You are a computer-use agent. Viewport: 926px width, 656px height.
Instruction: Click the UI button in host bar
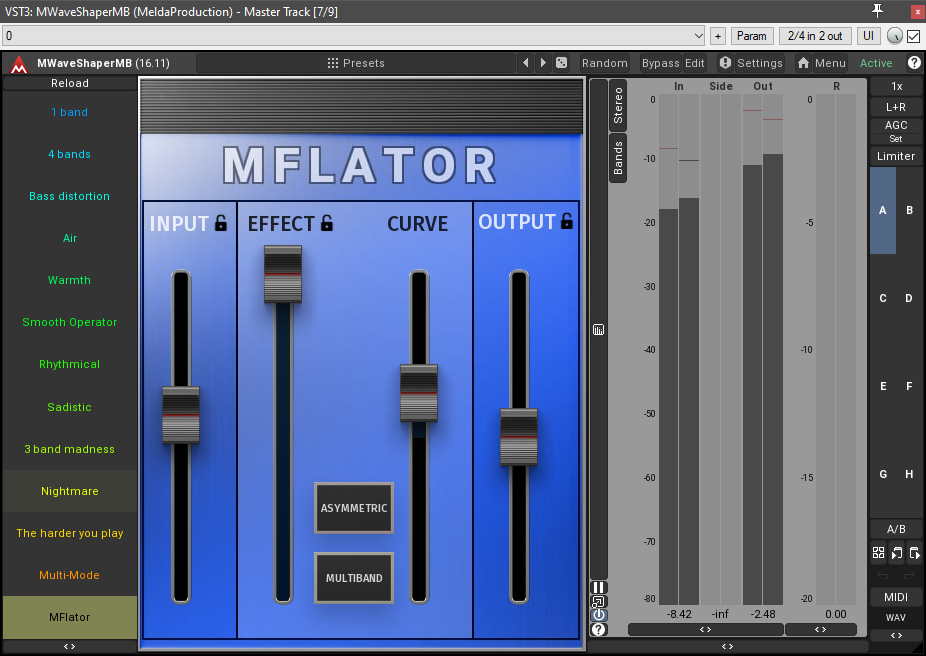[x=869, y=36]
